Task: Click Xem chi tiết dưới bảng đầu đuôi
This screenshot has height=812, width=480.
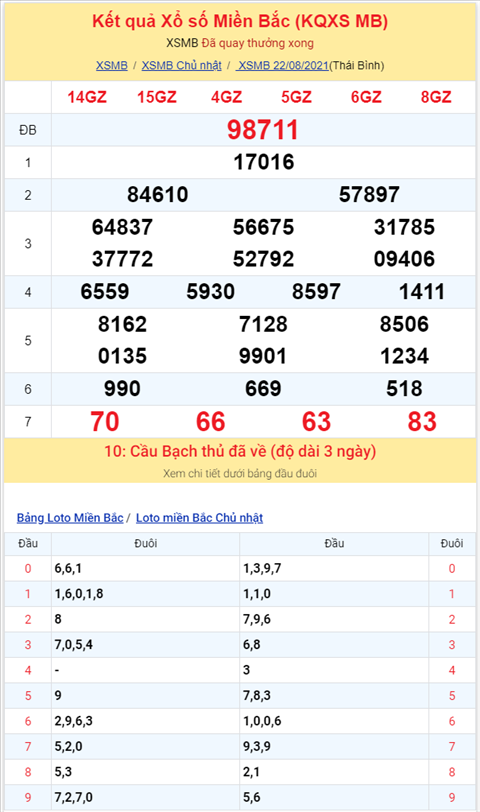Action: point(240,473)
